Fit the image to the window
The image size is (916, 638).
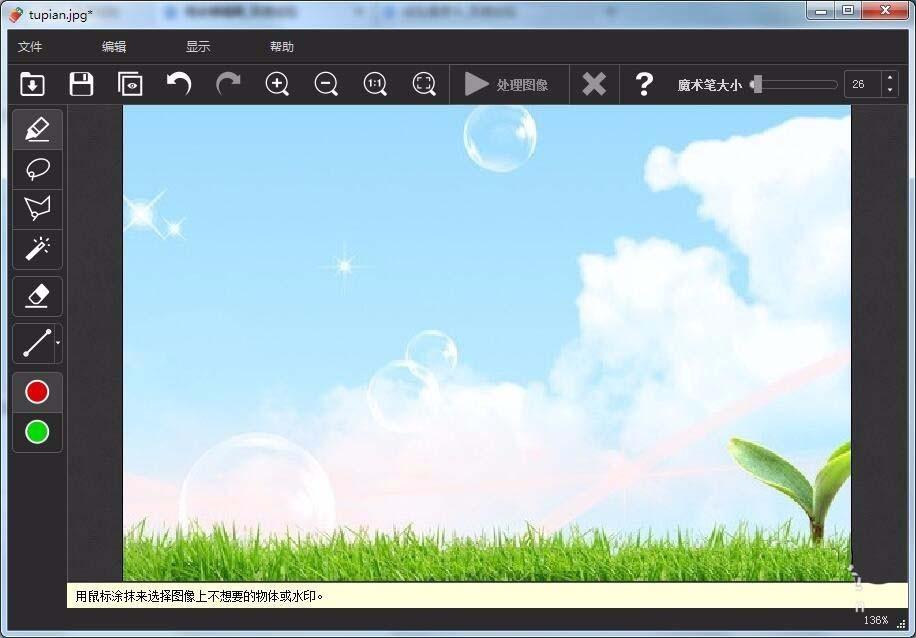click(x=424, y=84)
